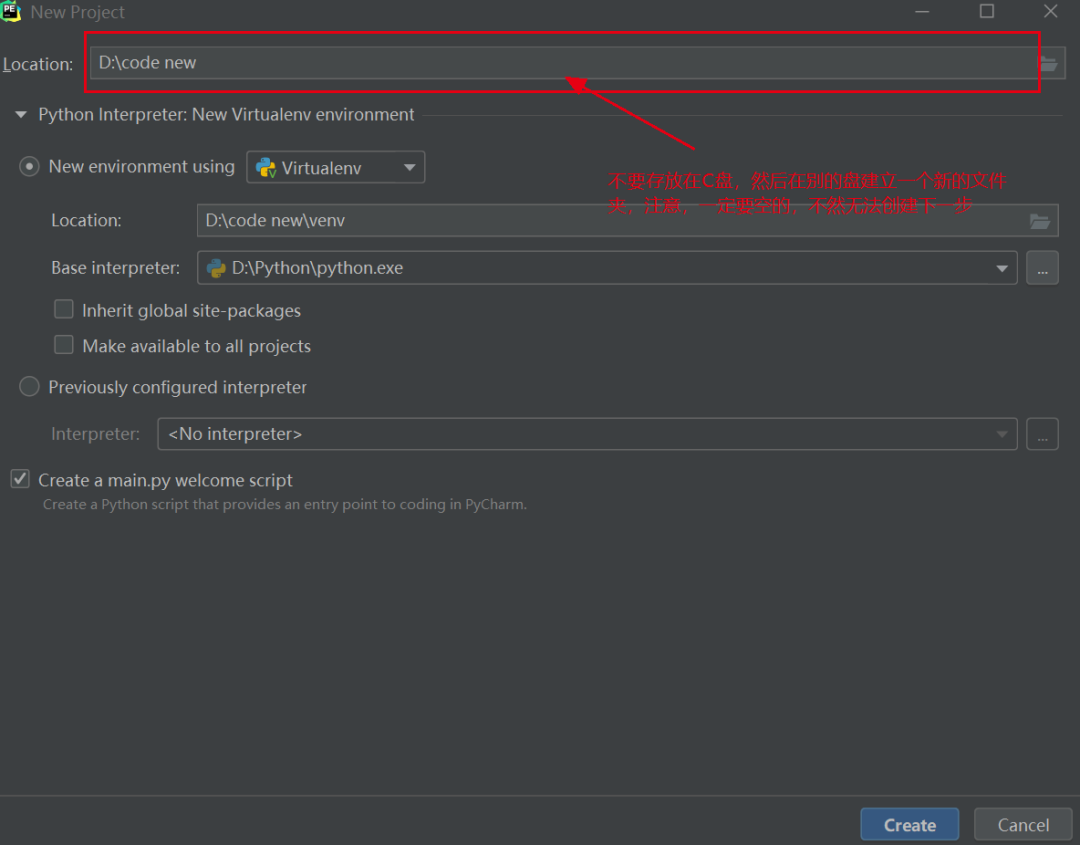Select Previously configured interpreter option
The width and height of the screenshot is (1080, 845).
pos(29,386)
